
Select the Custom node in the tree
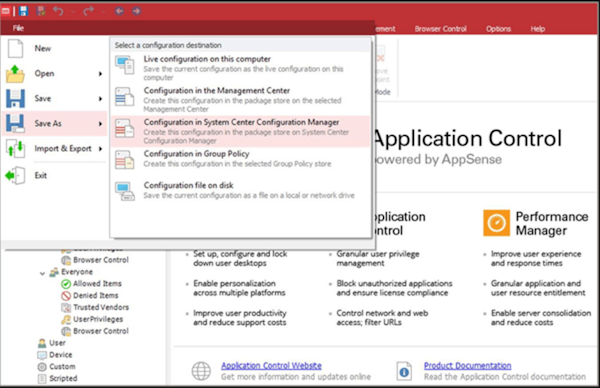click(x=56, y=367)
